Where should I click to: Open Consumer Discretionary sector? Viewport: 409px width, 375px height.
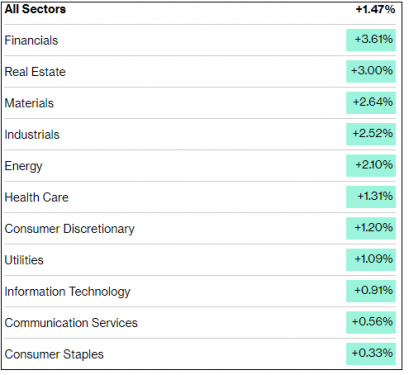pos(69,229)
